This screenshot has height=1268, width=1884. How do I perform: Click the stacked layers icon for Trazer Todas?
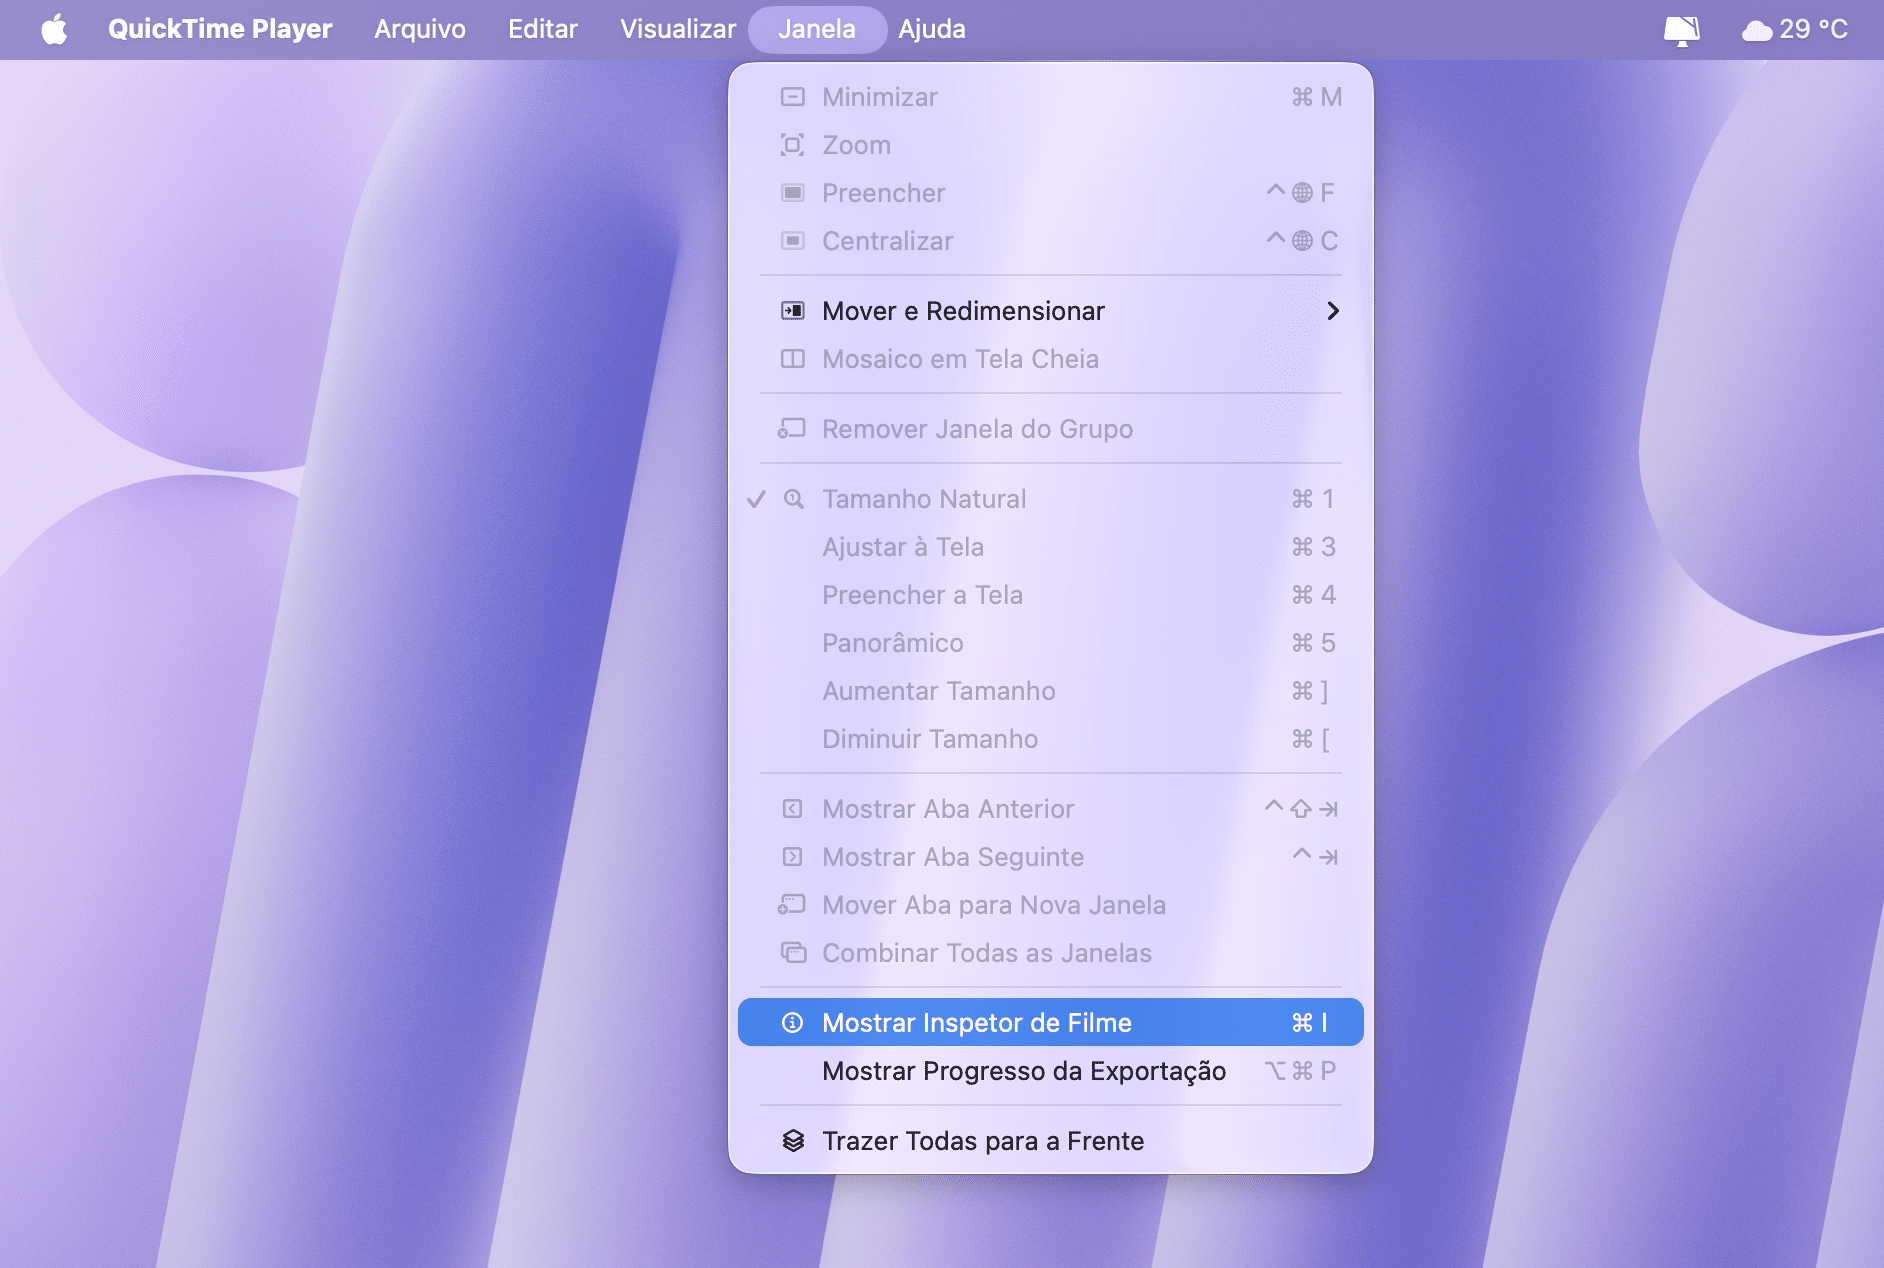point(793,1140)
